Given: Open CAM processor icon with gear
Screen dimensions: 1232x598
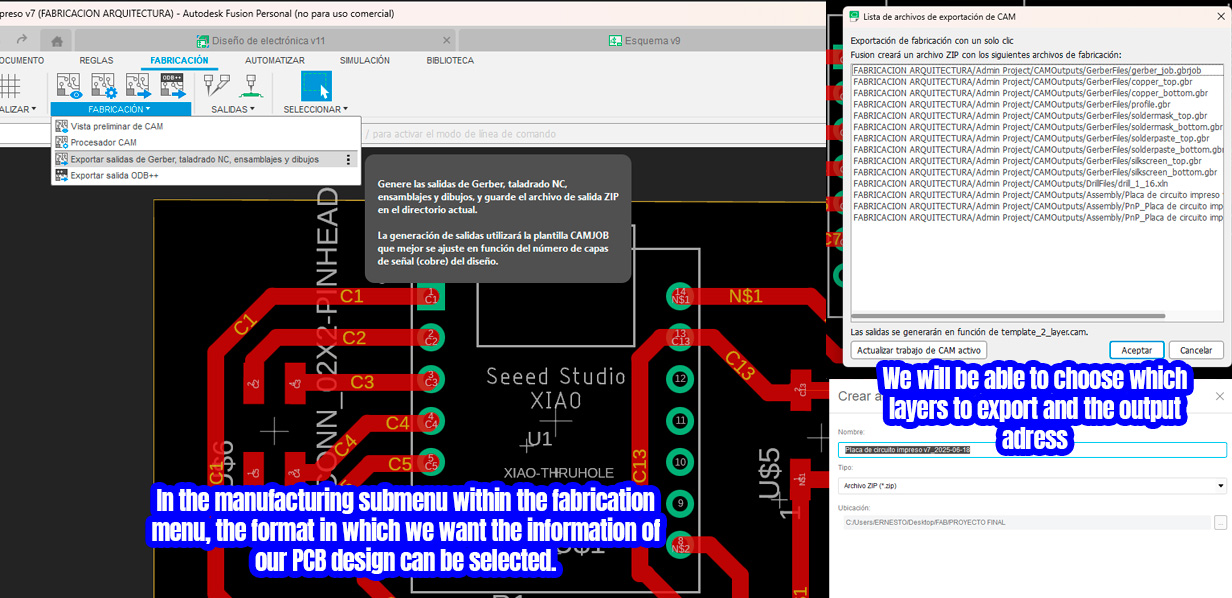Looking at the screenshot, I should coord(103,85).
